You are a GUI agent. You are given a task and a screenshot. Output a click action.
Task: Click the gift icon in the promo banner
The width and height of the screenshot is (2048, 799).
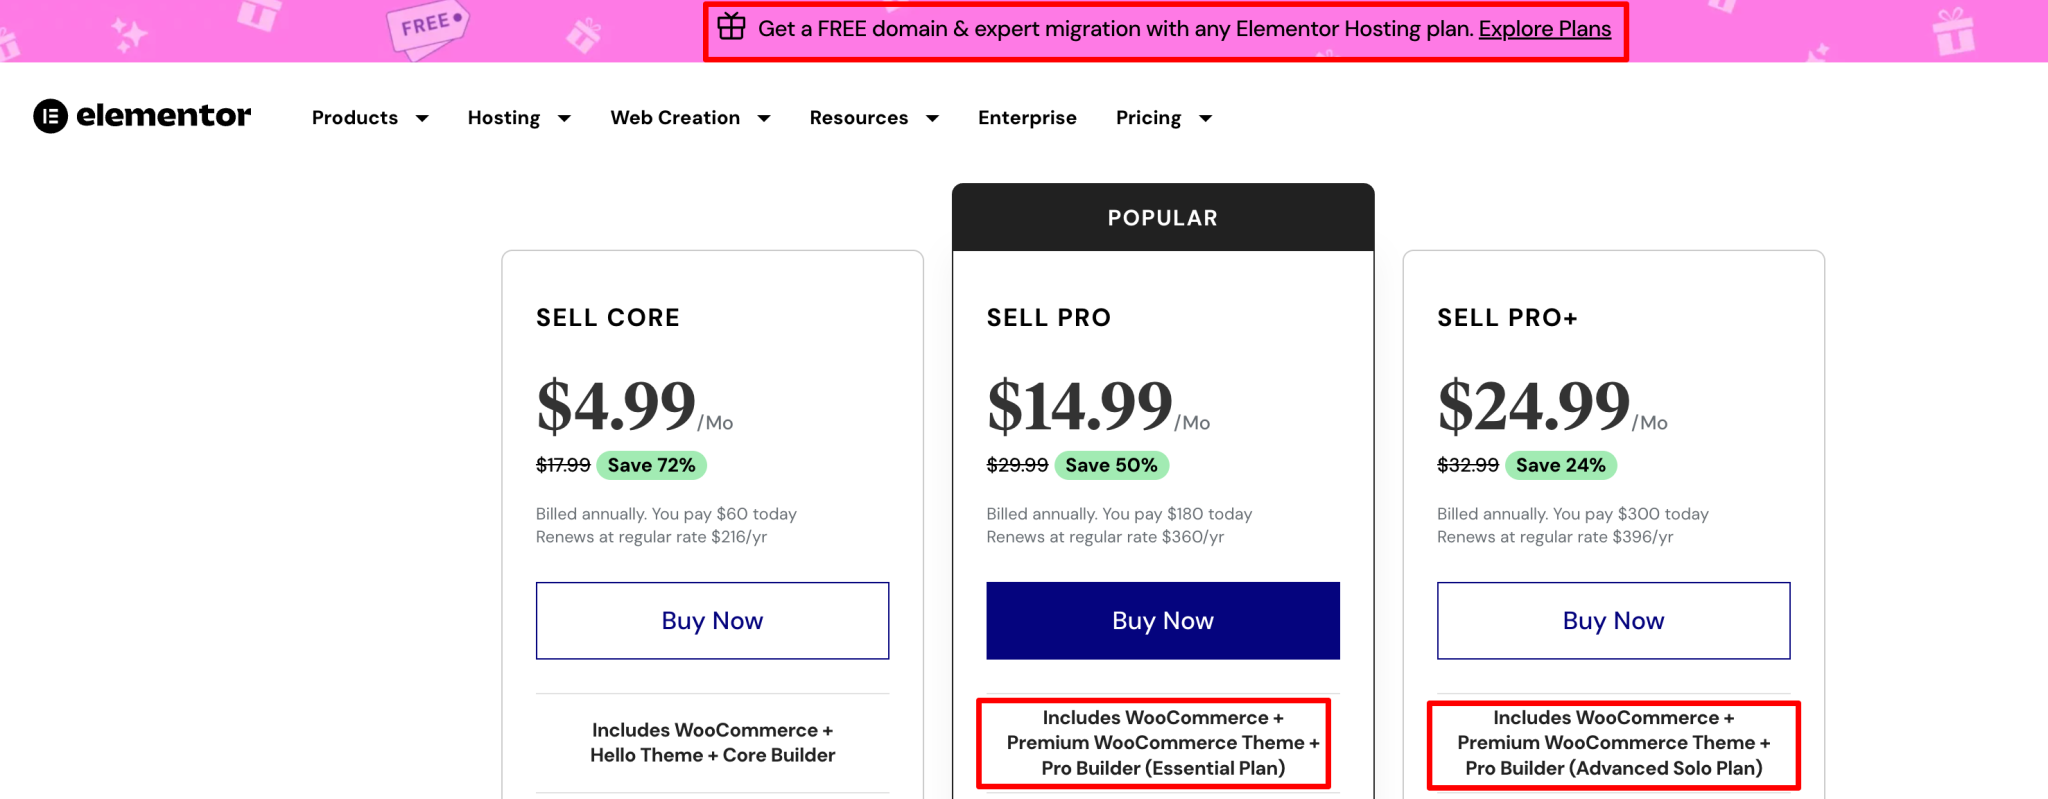[x=731, y=28]
